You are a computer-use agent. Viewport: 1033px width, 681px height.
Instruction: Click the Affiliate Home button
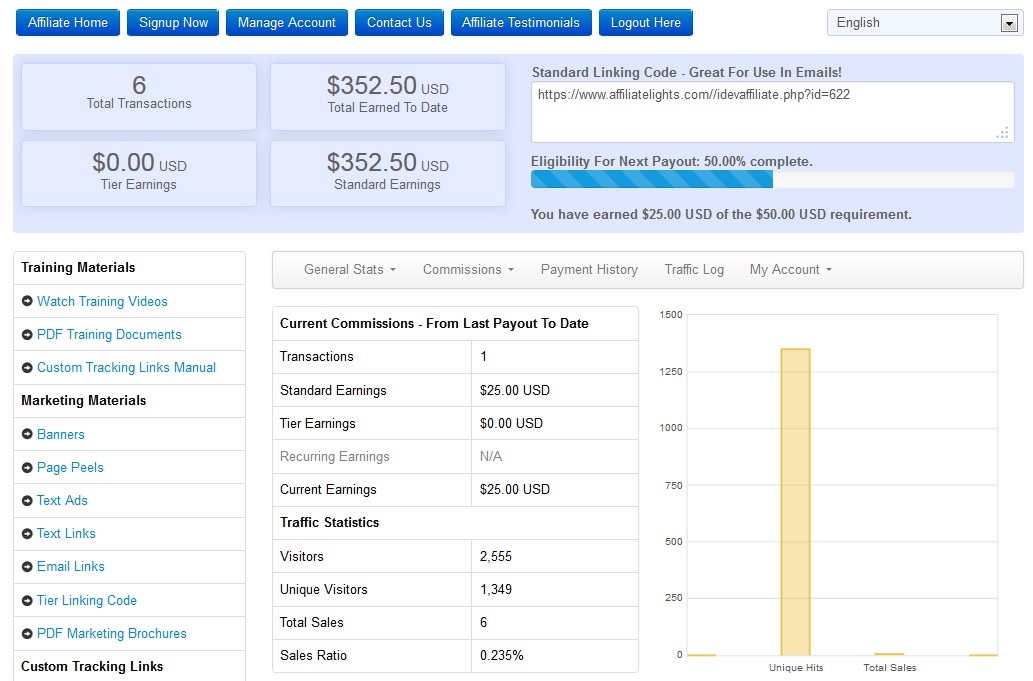68,23
